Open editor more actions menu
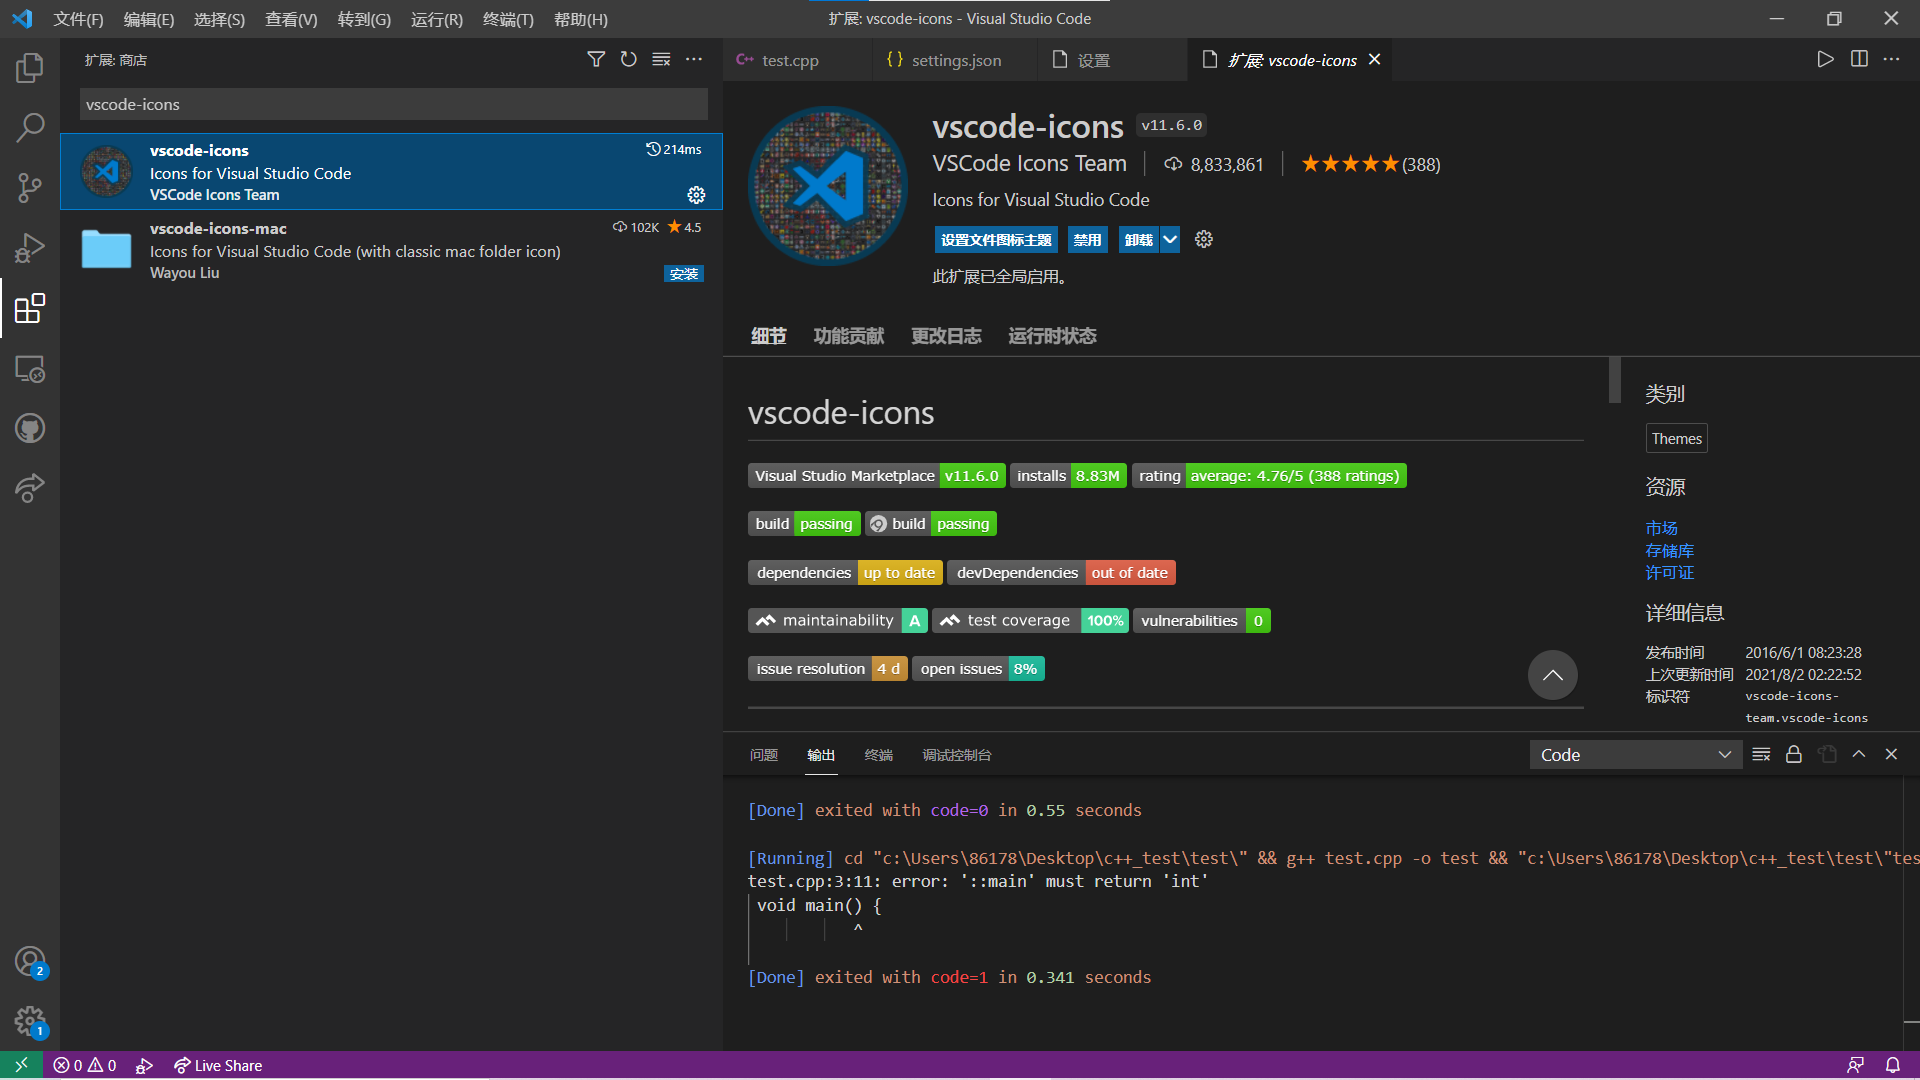This screenshot has height=1080, width=1920. click(x=1892, y=60)
